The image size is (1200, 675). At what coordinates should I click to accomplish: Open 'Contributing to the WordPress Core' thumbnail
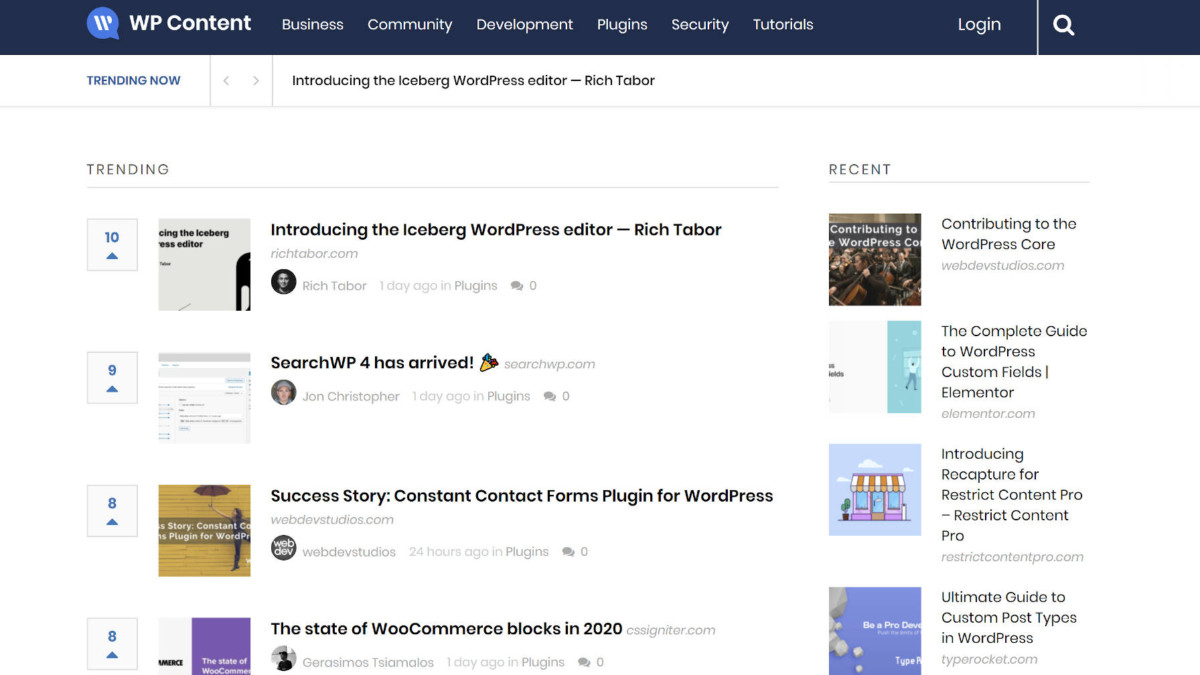pyautogui.click(x=874, y=259)
